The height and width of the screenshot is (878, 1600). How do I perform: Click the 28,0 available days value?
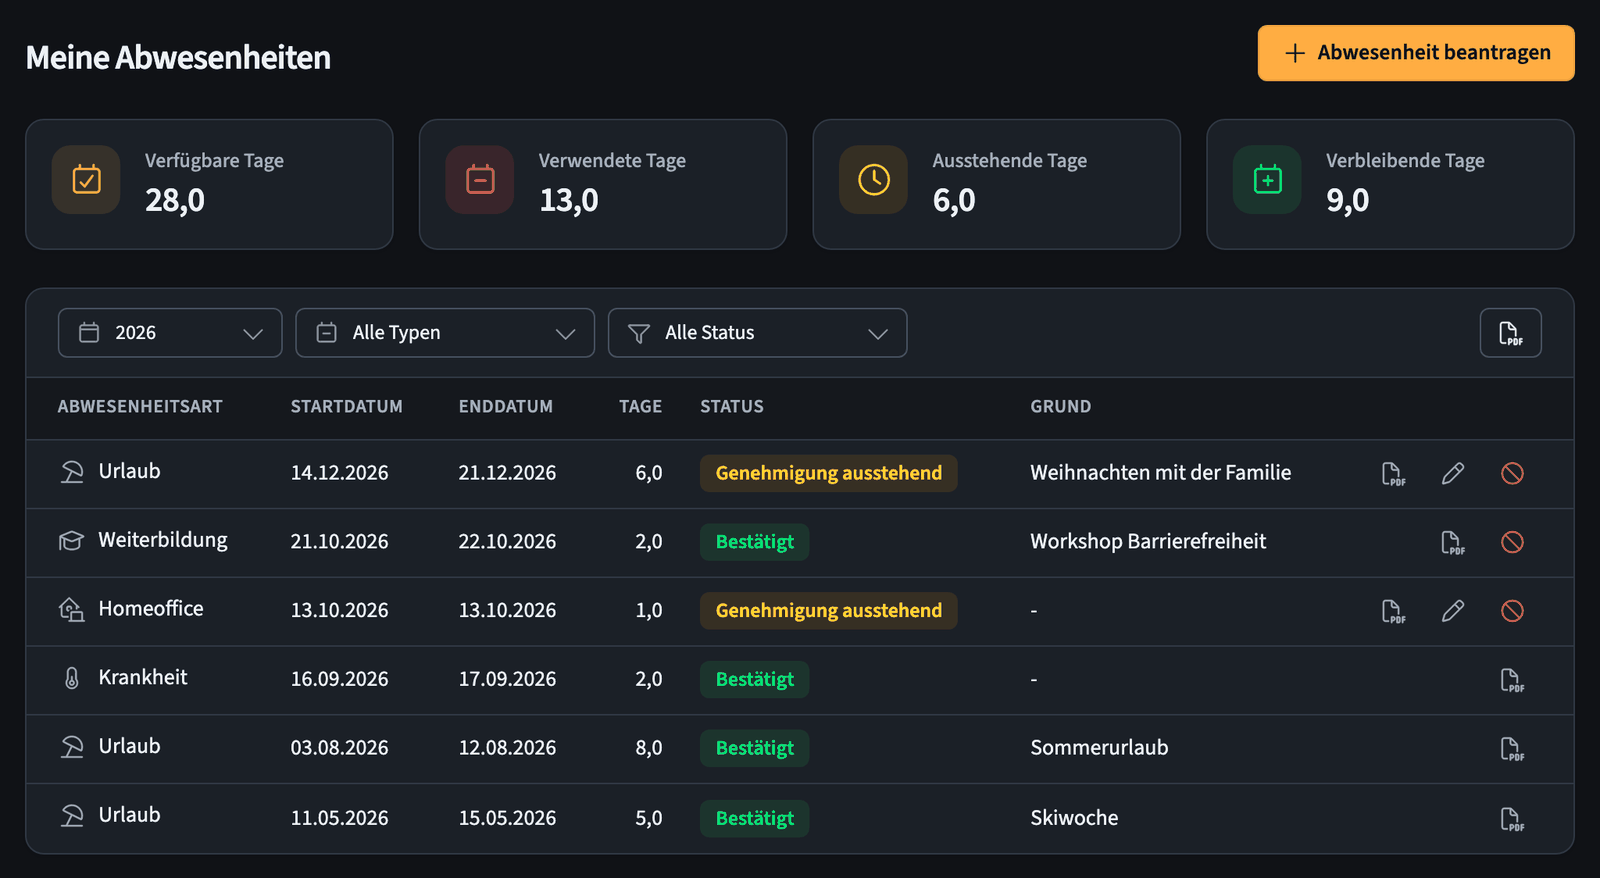175,201
